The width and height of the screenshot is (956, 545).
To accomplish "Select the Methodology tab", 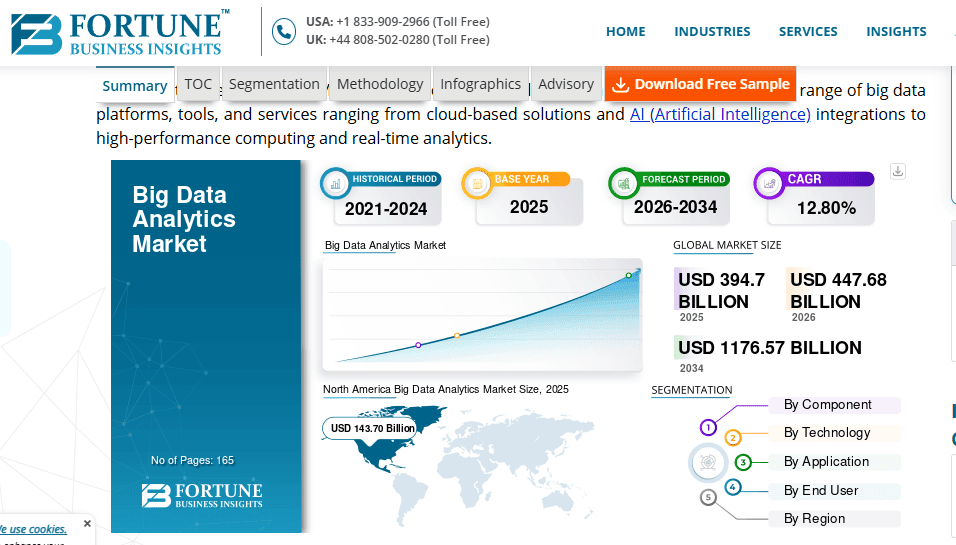I will pos(380,84).
